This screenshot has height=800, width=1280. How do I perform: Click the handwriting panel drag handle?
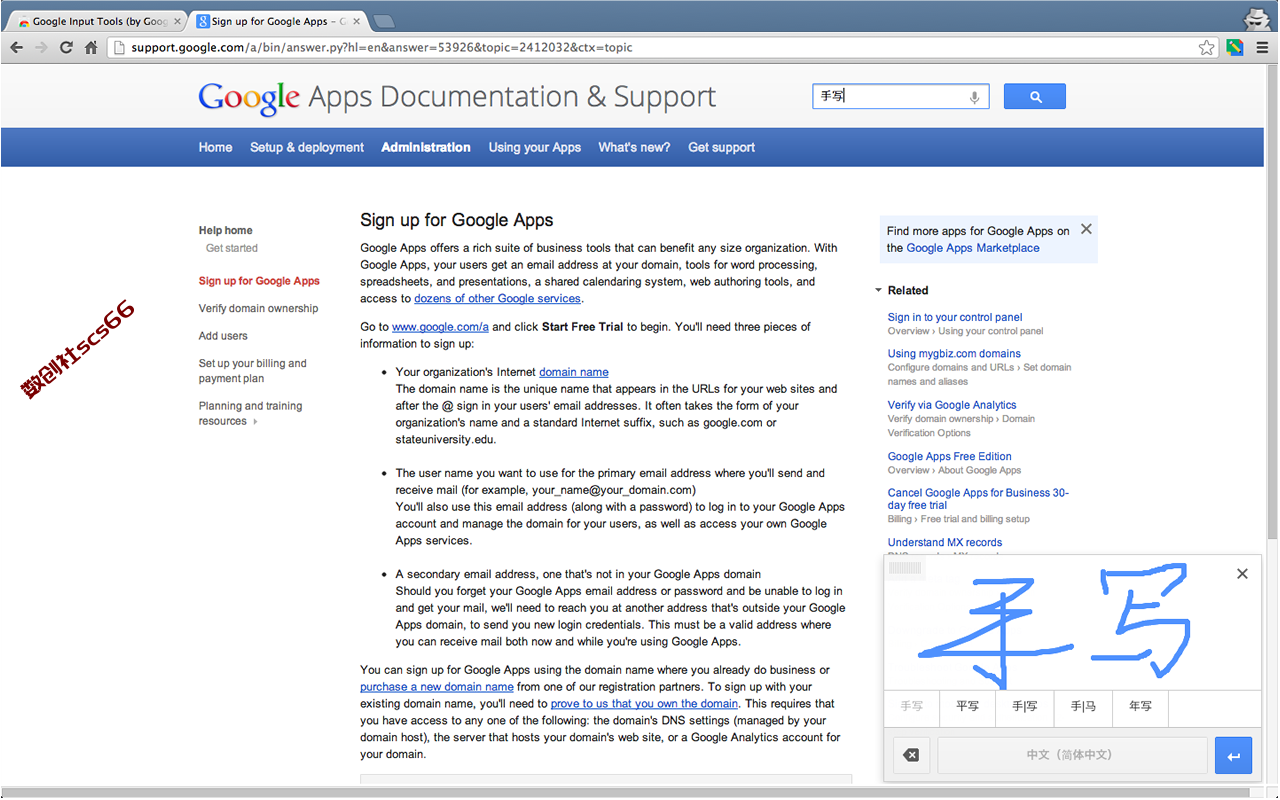(x=905, y=569)
